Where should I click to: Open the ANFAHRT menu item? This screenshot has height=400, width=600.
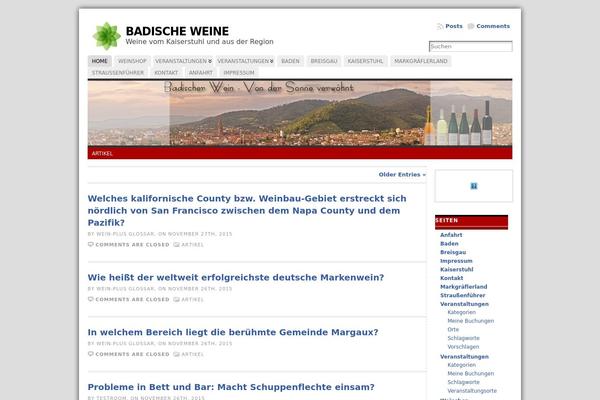pos(201,73)
